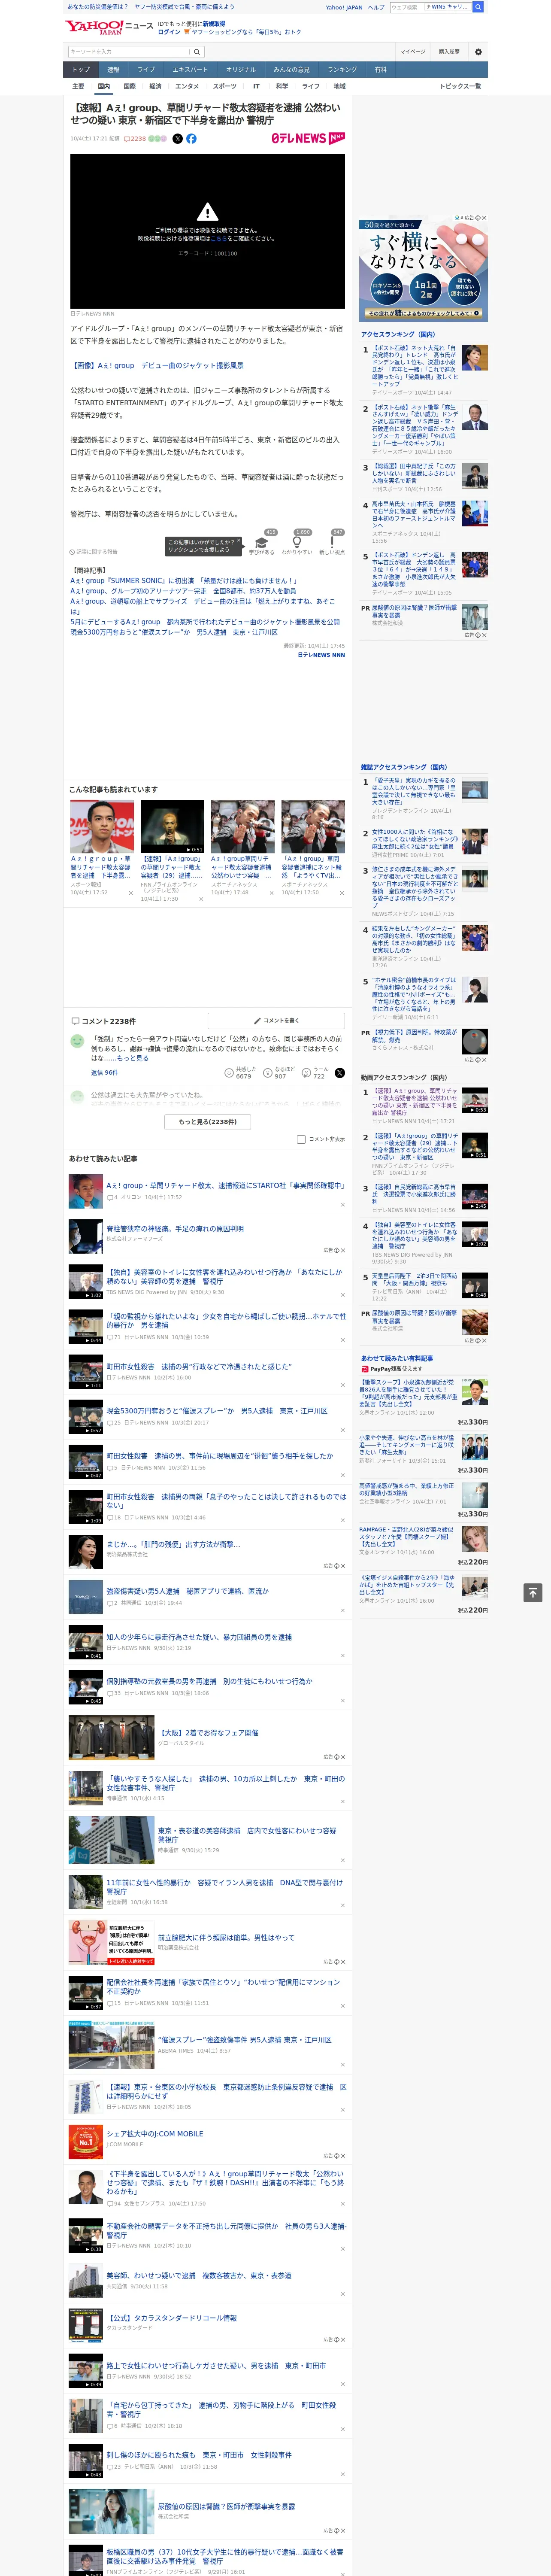The height and width of the screenshot is (2576, 551).
Task: Click the 【画像】Aぇ! group デビュー曲 link
Action: (157, 366)
